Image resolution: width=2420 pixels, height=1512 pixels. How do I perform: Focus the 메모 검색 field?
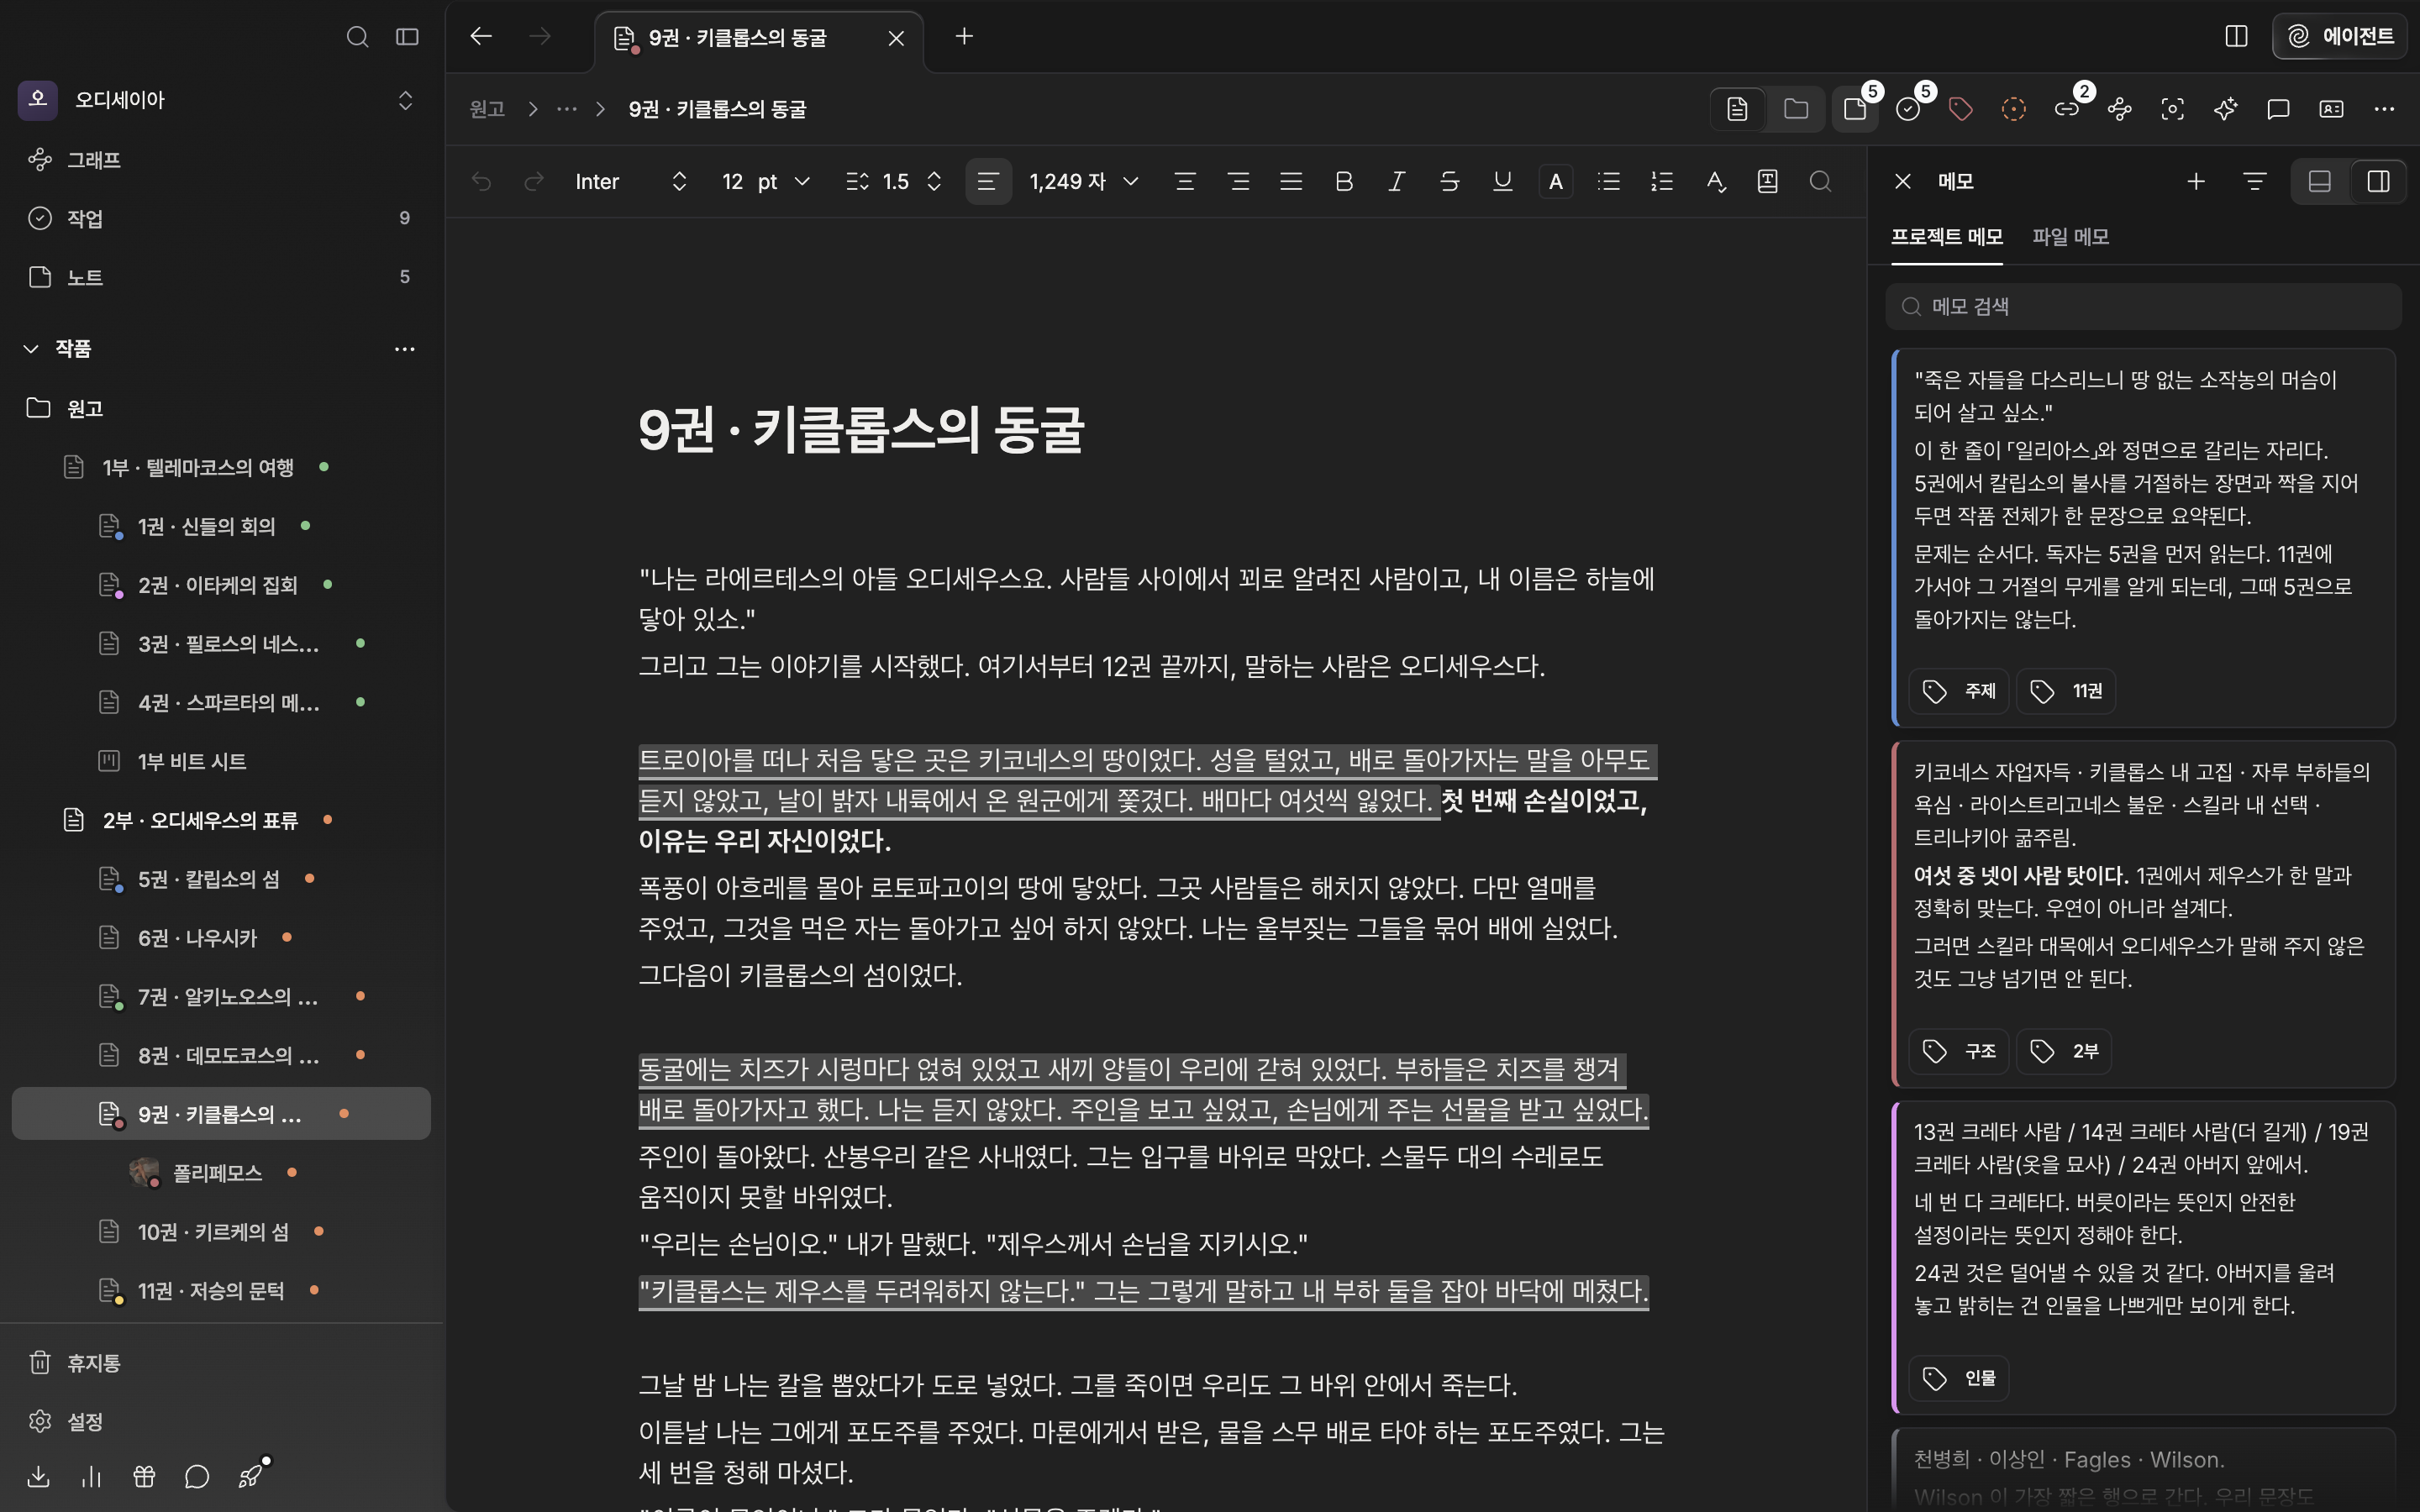[2143, 306]
